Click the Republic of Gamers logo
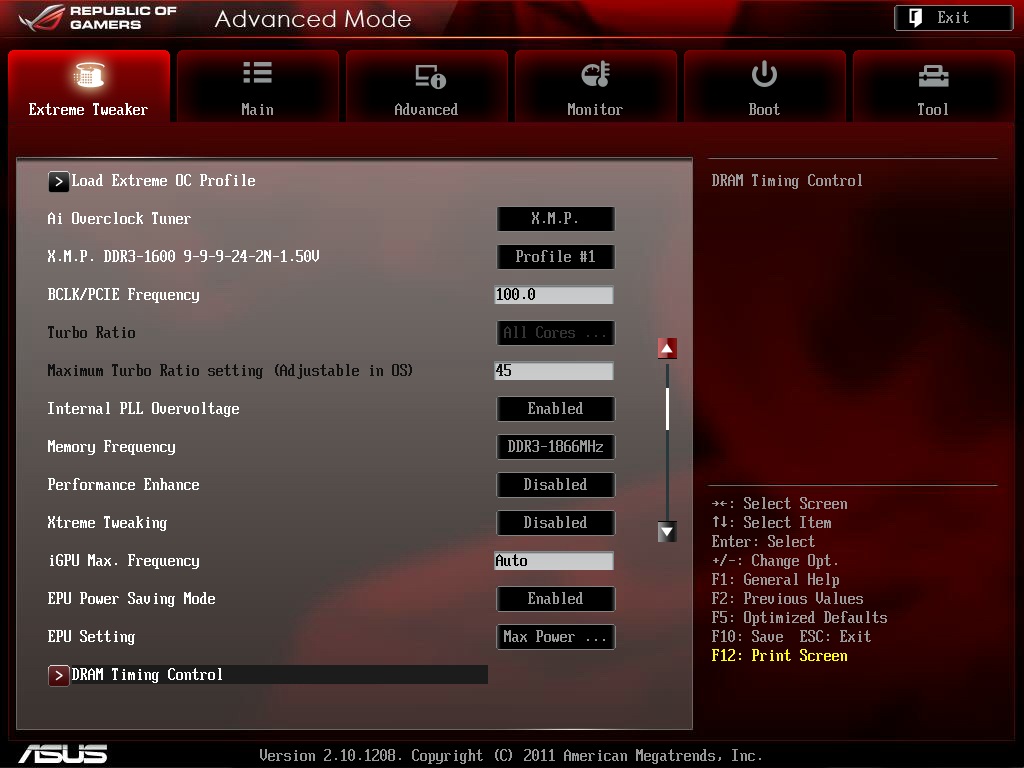1024x768 pixels. coord(98,18)
